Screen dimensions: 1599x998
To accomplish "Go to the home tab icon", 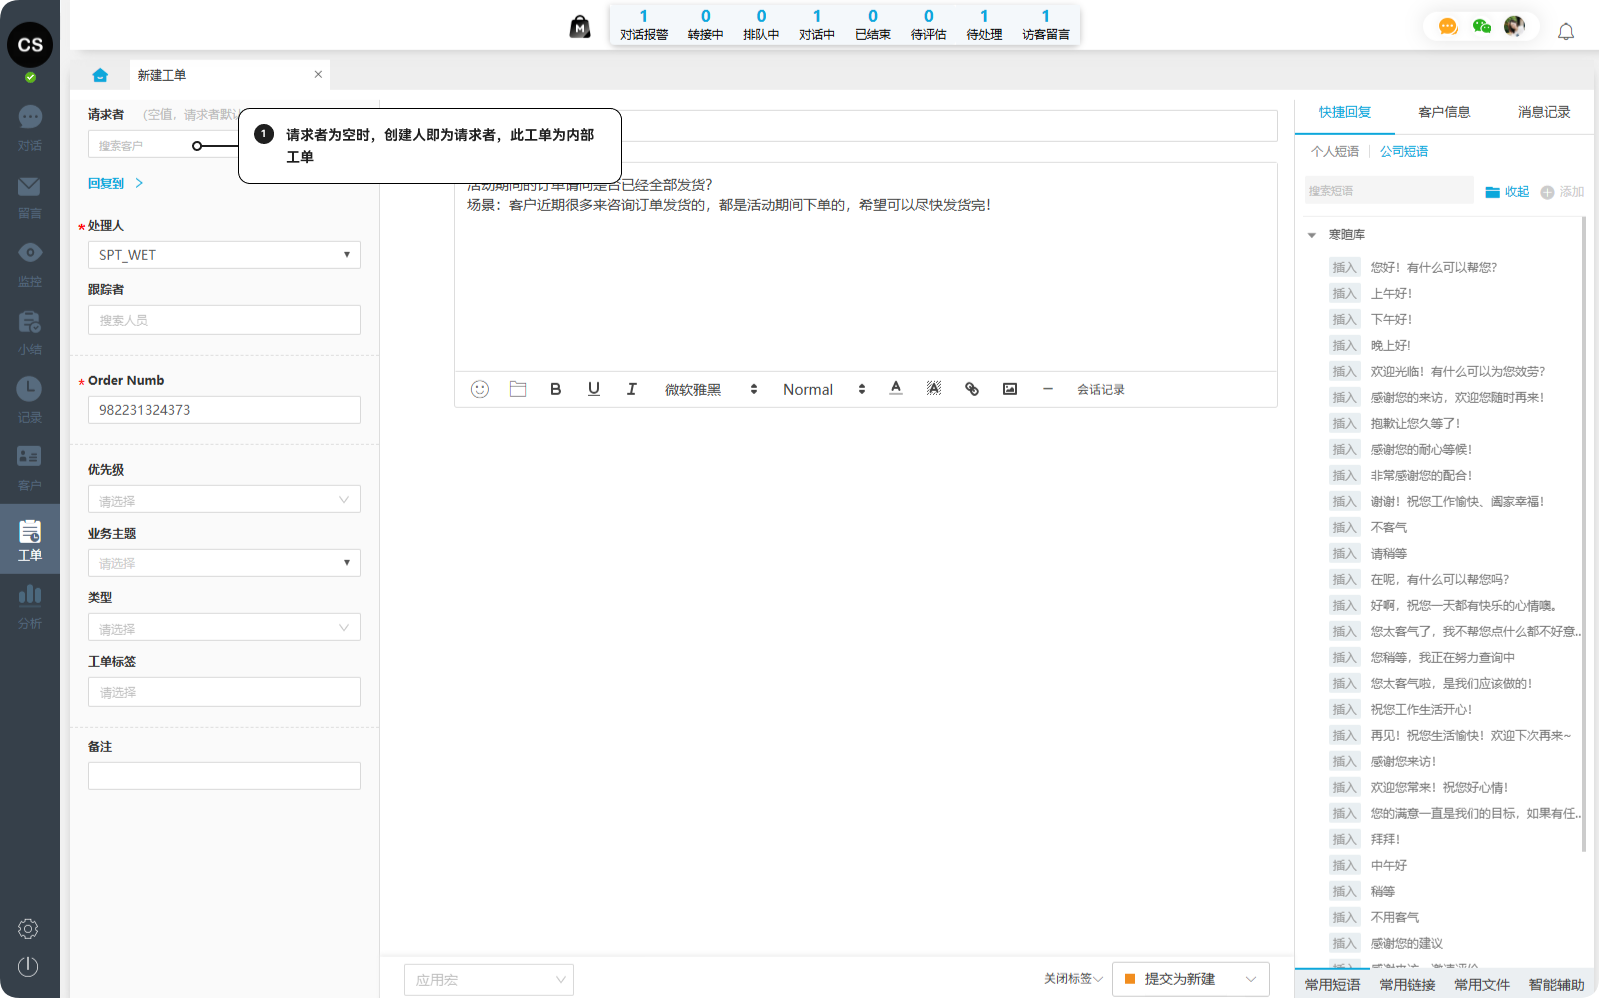I will (x=100, y=75).
